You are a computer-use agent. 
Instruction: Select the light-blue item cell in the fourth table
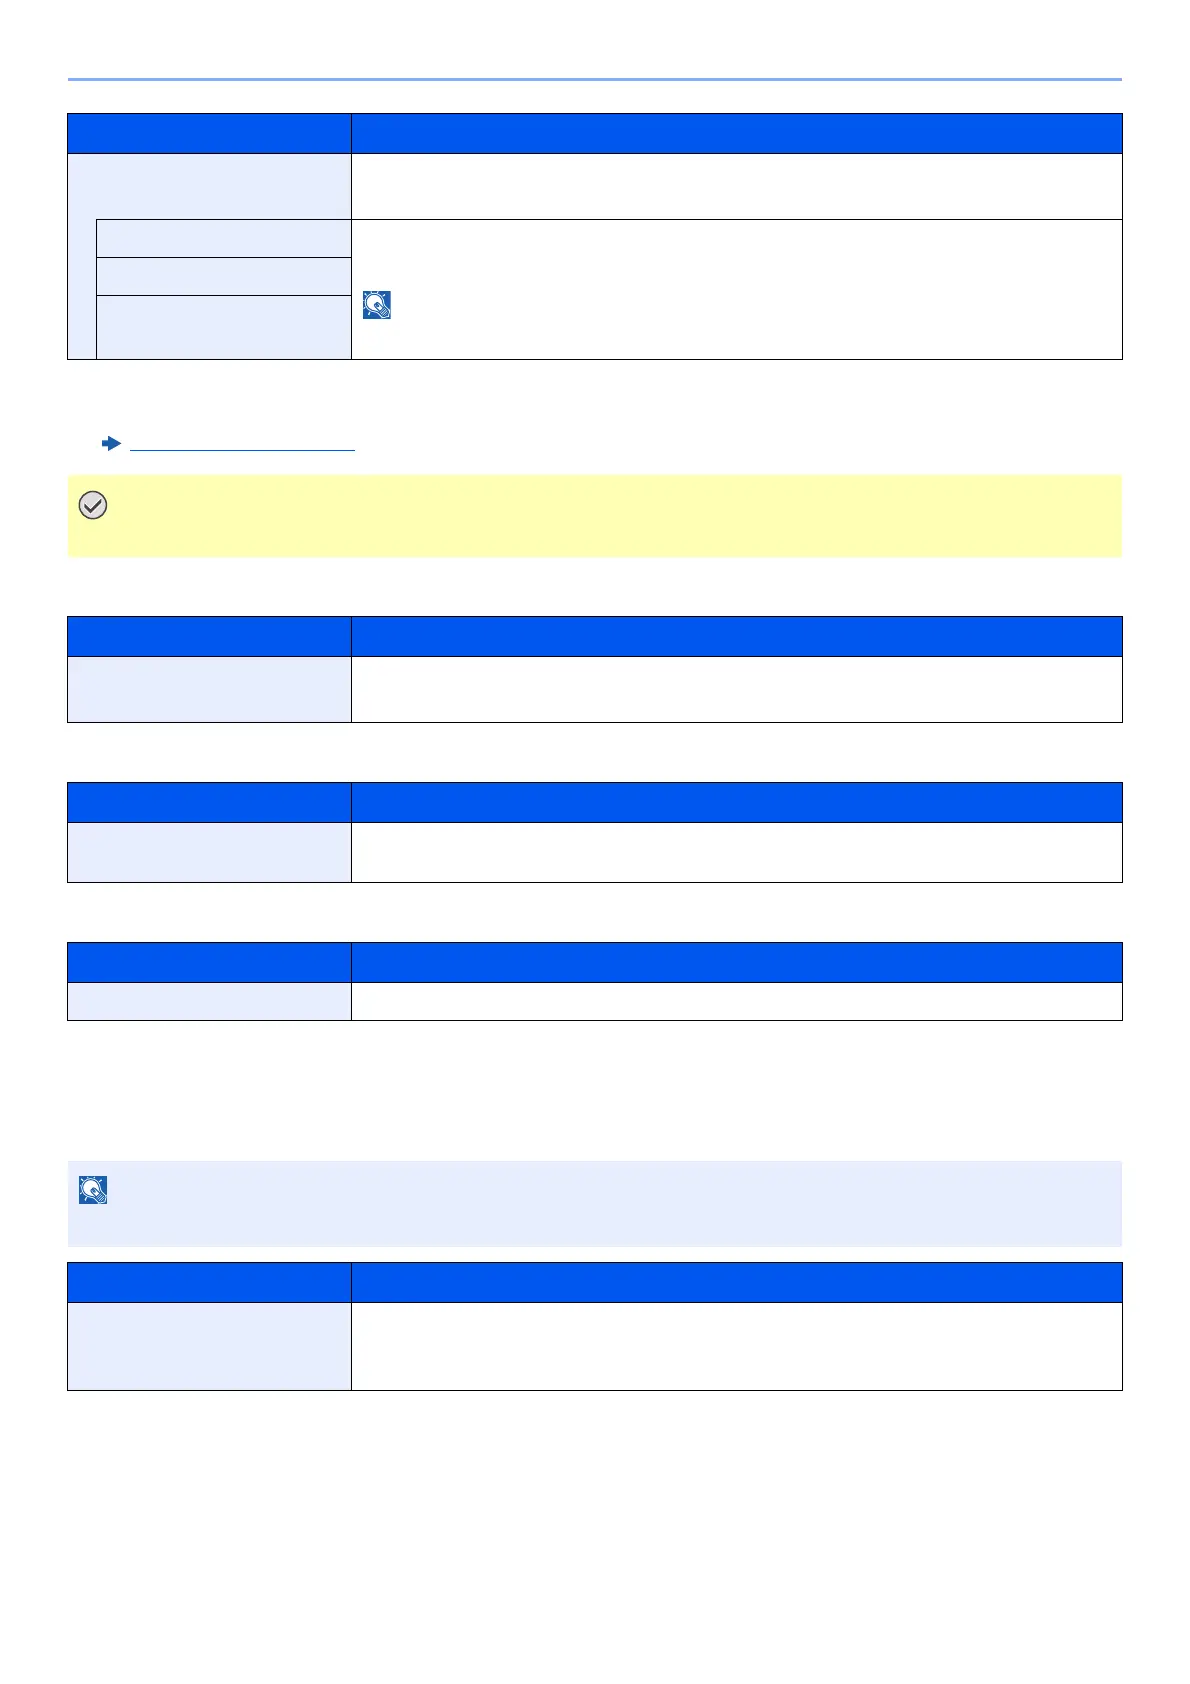(x=209, y=1001)
